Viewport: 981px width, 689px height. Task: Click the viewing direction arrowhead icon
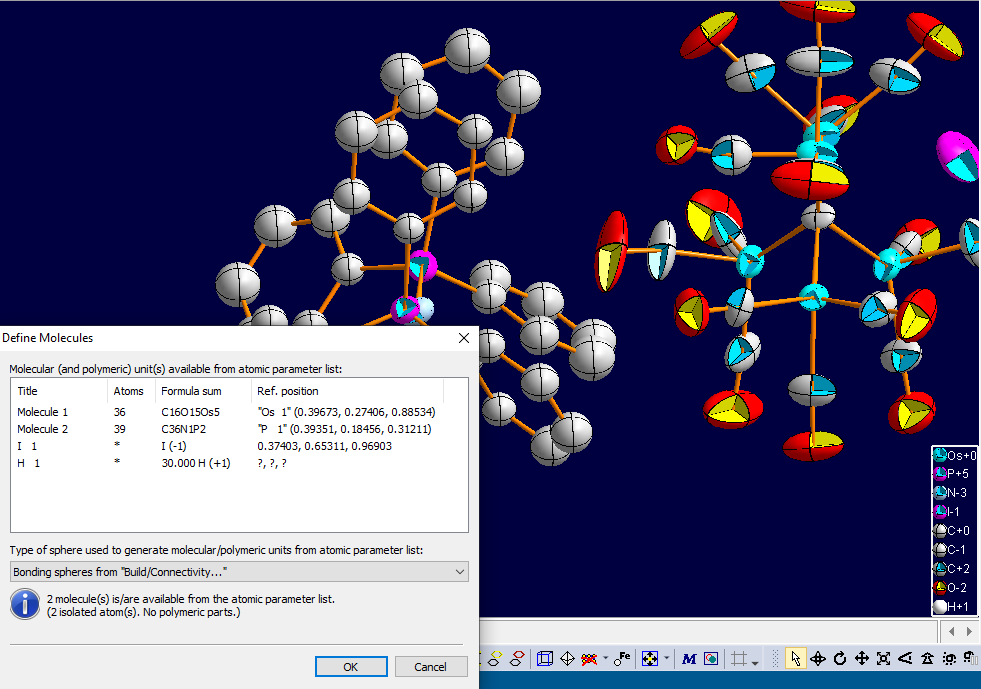point(905,658)
